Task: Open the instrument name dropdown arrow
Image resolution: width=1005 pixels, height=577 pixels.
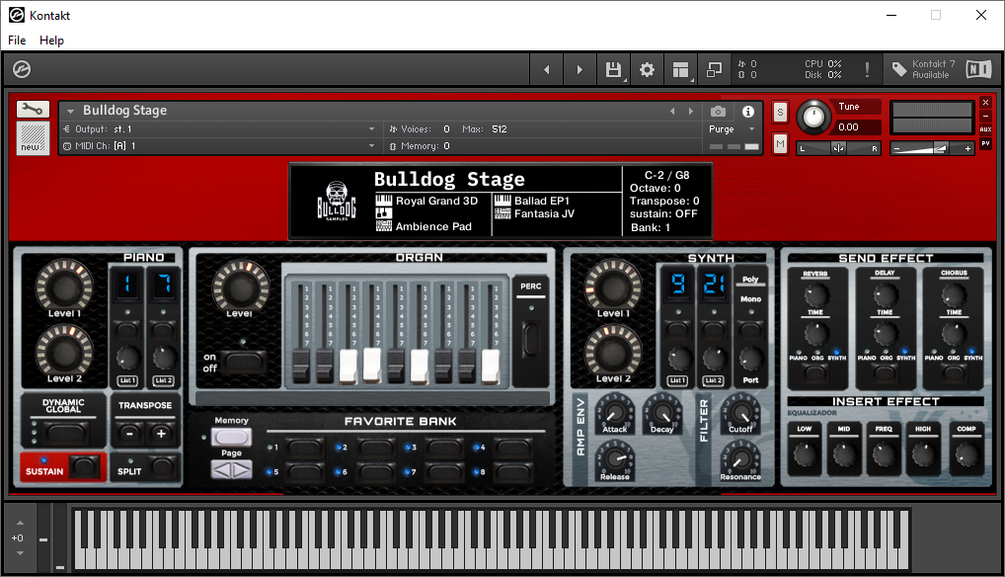Action: [71, 112]
